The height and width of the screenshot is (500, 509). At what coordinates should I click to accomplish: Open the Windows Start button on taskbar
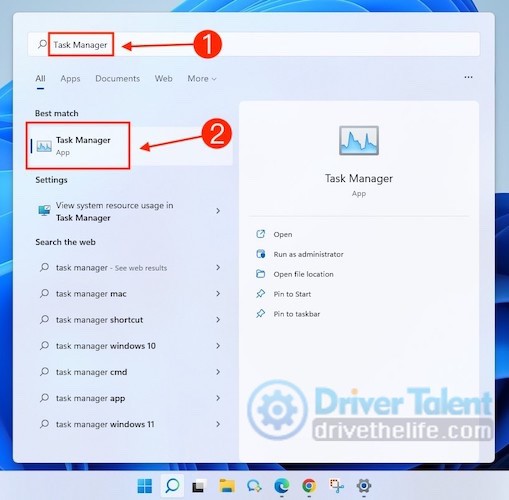coord(145,486)
